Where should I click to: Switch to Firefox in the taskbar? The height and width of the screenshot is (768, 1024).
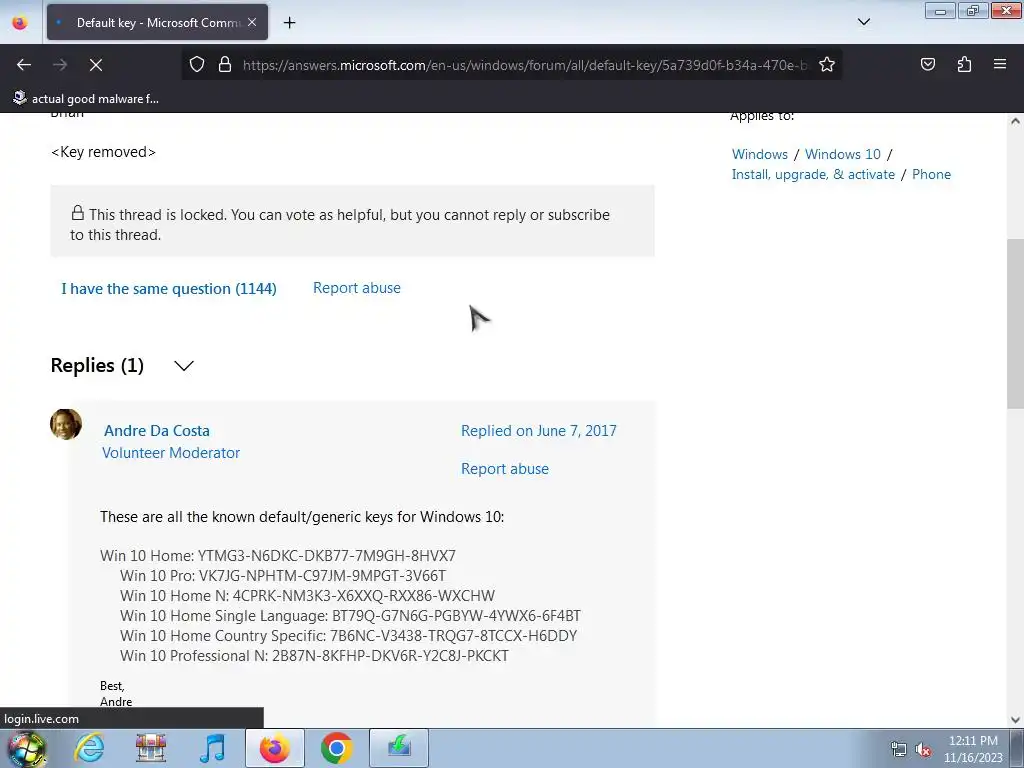click(274, 748)
